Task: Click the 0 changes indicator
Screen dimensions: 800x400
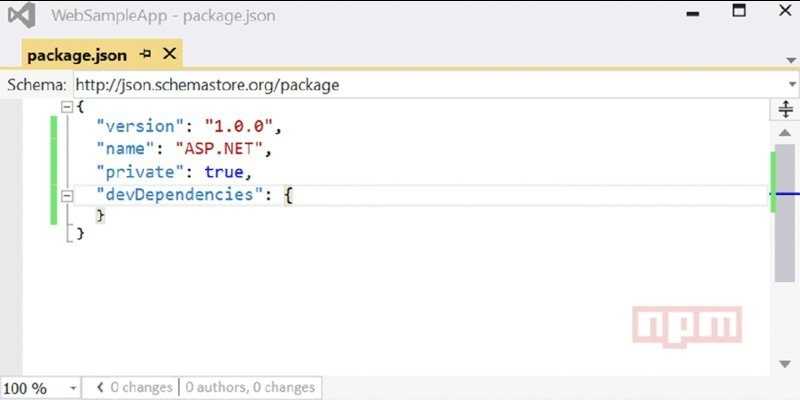Action: (x=134, y=388)
